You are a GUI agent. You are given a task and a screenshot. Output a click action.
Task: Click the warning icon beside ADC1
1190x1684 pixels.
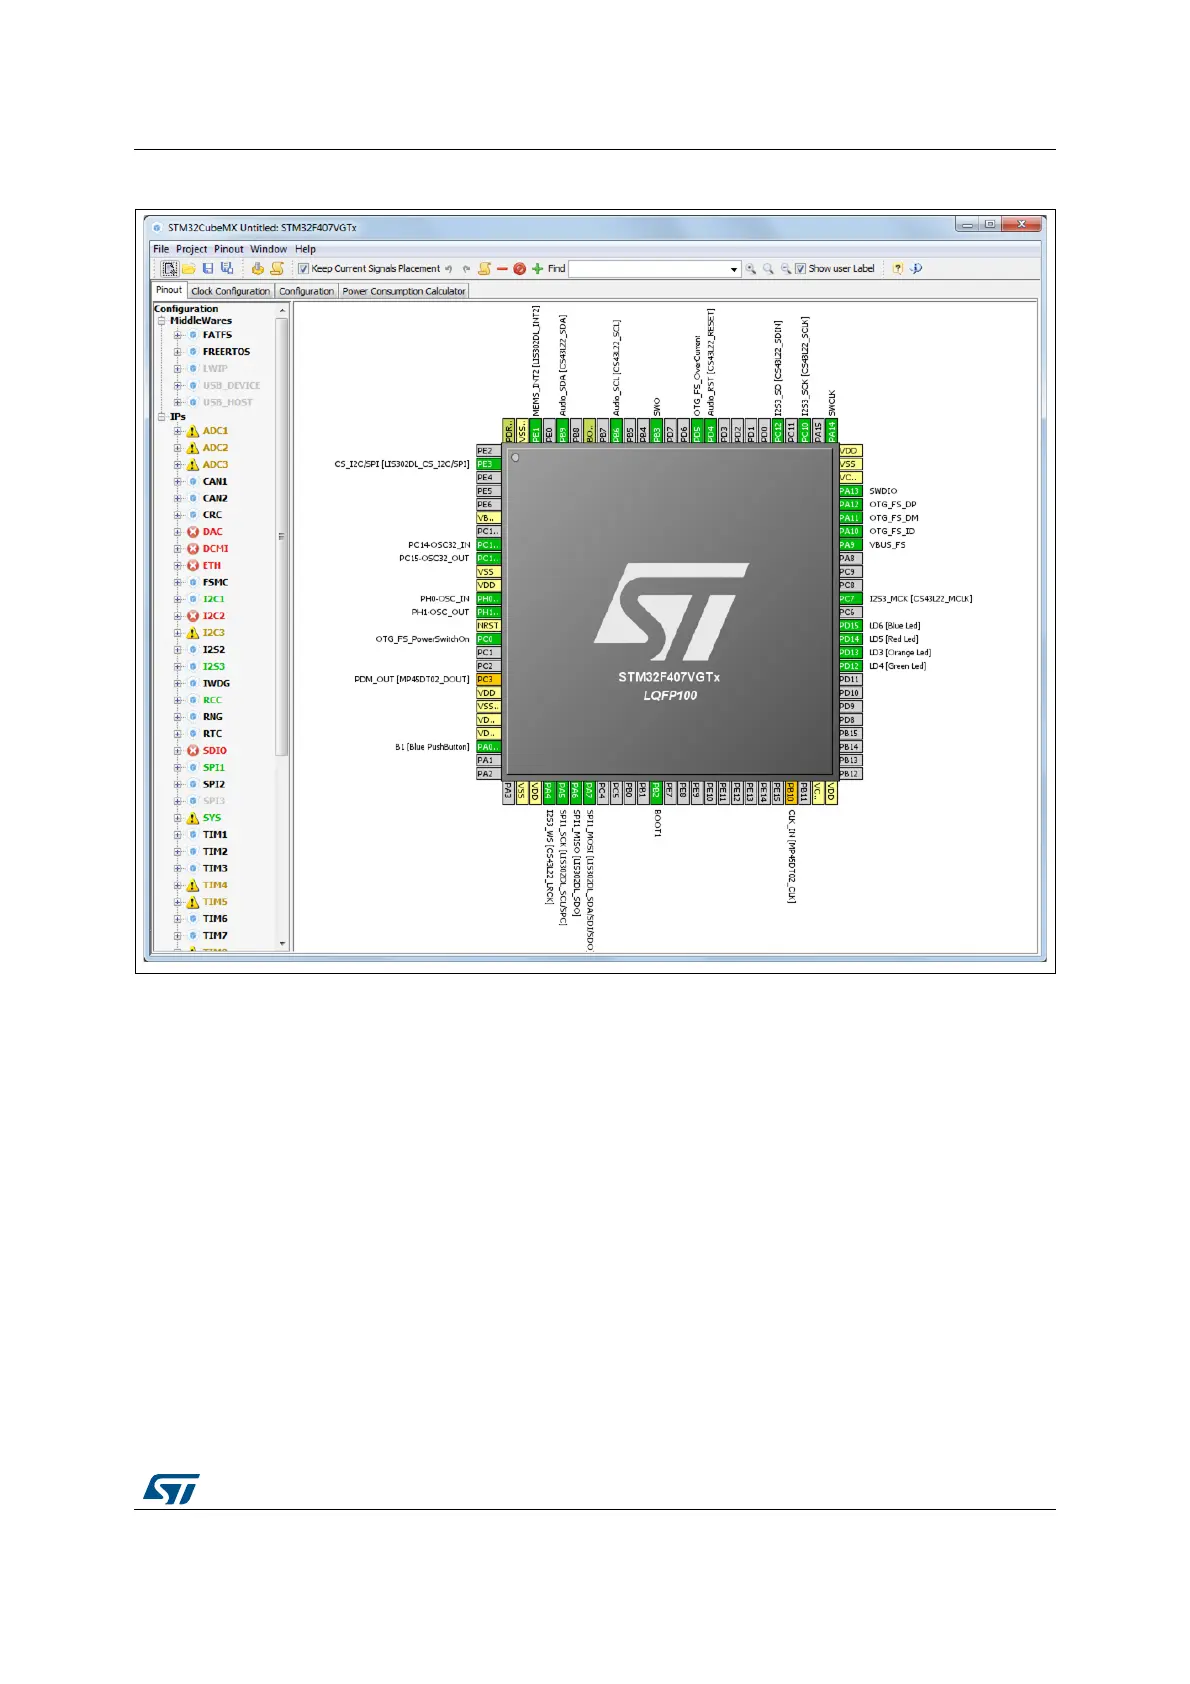193,432
